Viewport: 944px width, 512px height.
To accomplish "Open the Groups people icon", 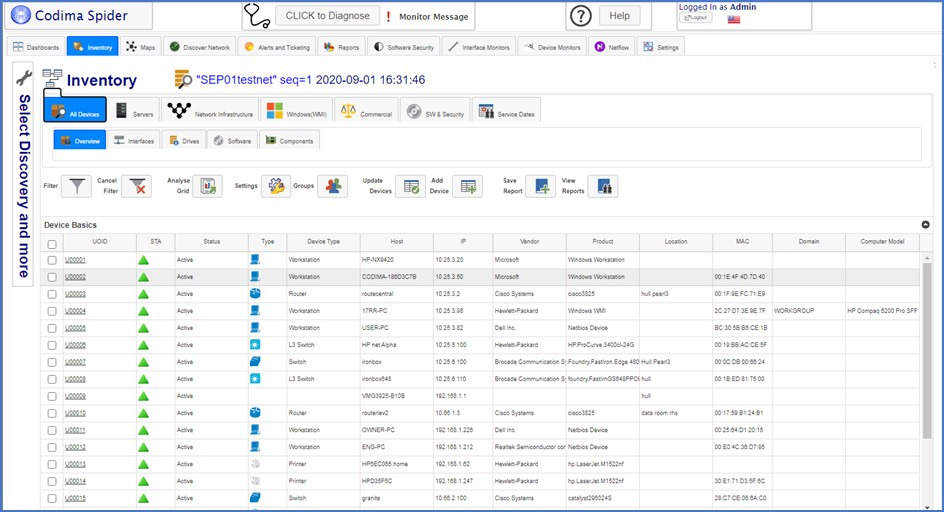I will click(x=333, y=186).
